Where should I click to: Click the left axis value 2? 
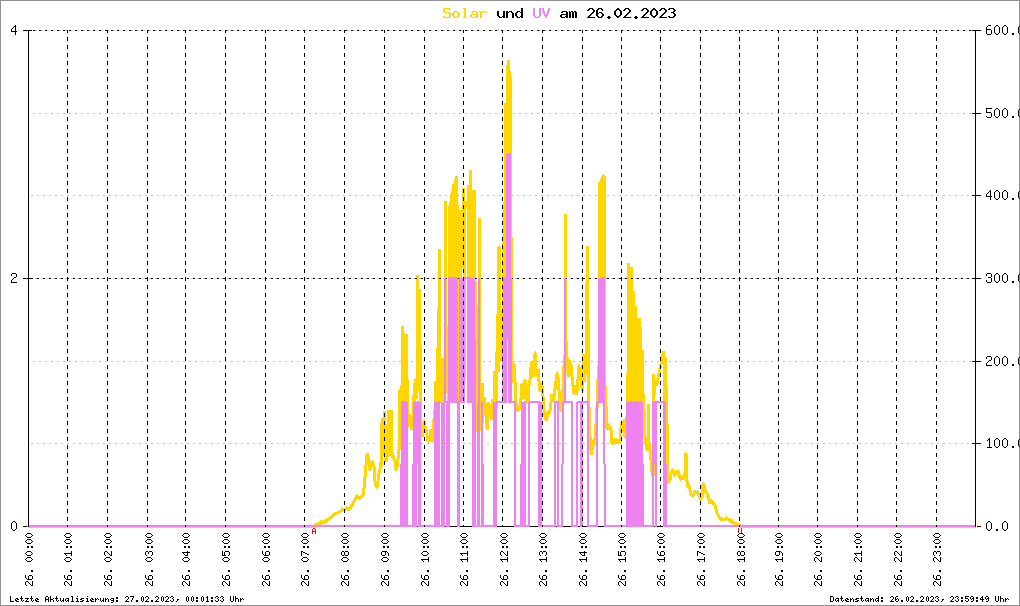(x=14, y=278)
